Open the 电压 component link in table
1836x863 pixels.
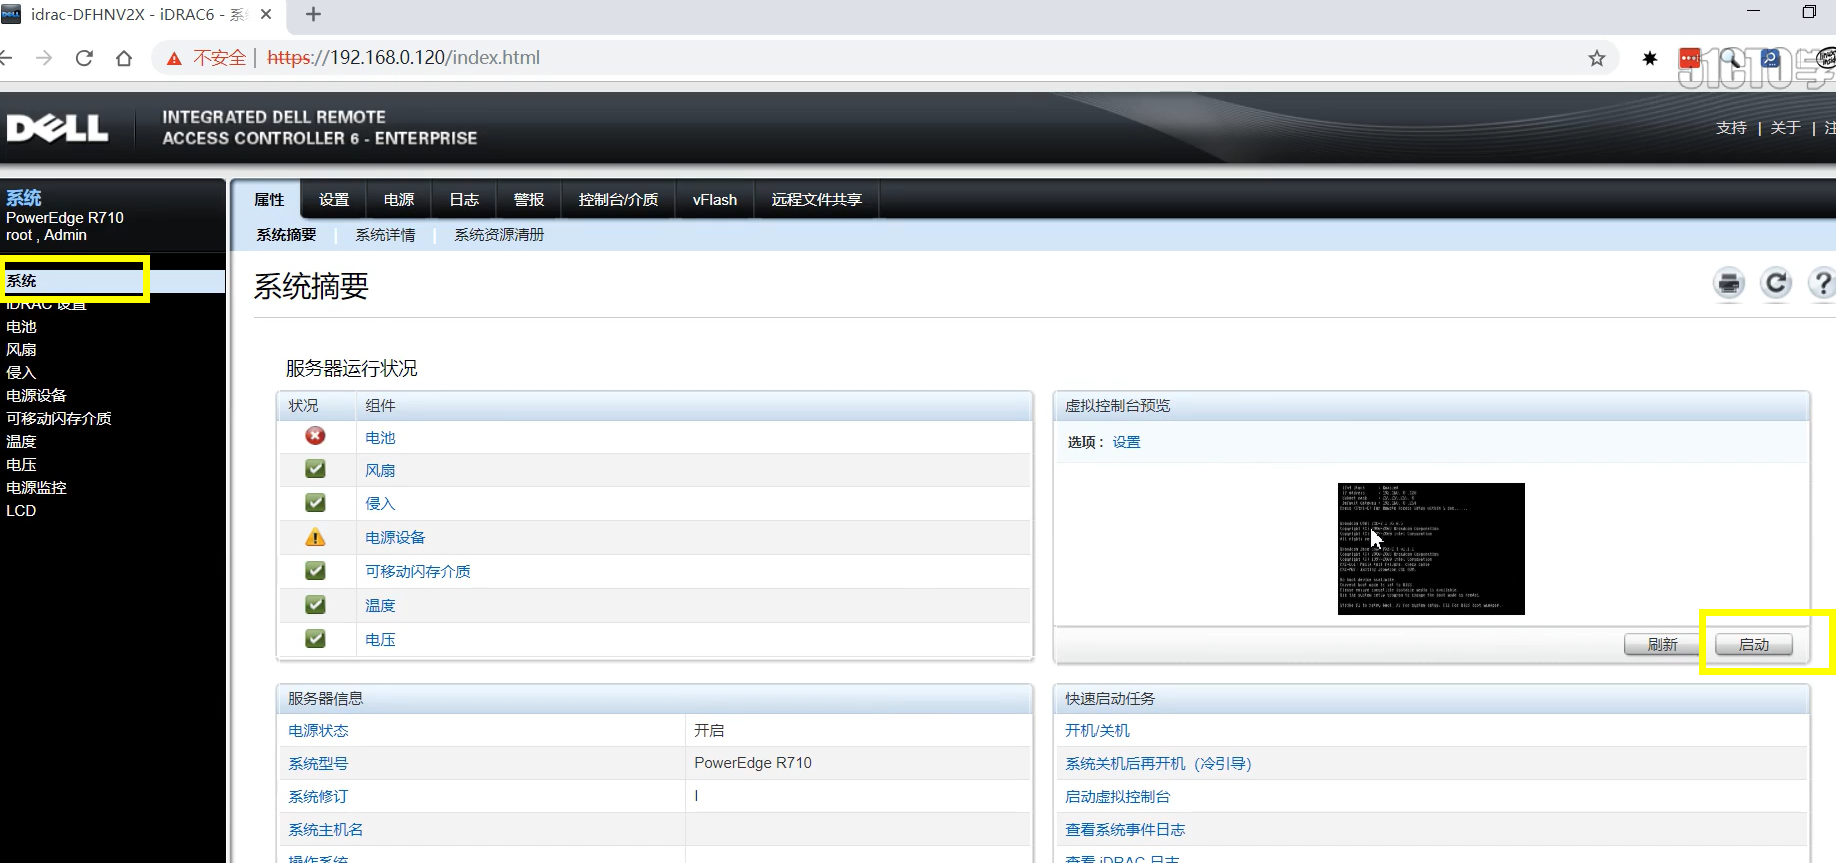[x=380, y=640]
